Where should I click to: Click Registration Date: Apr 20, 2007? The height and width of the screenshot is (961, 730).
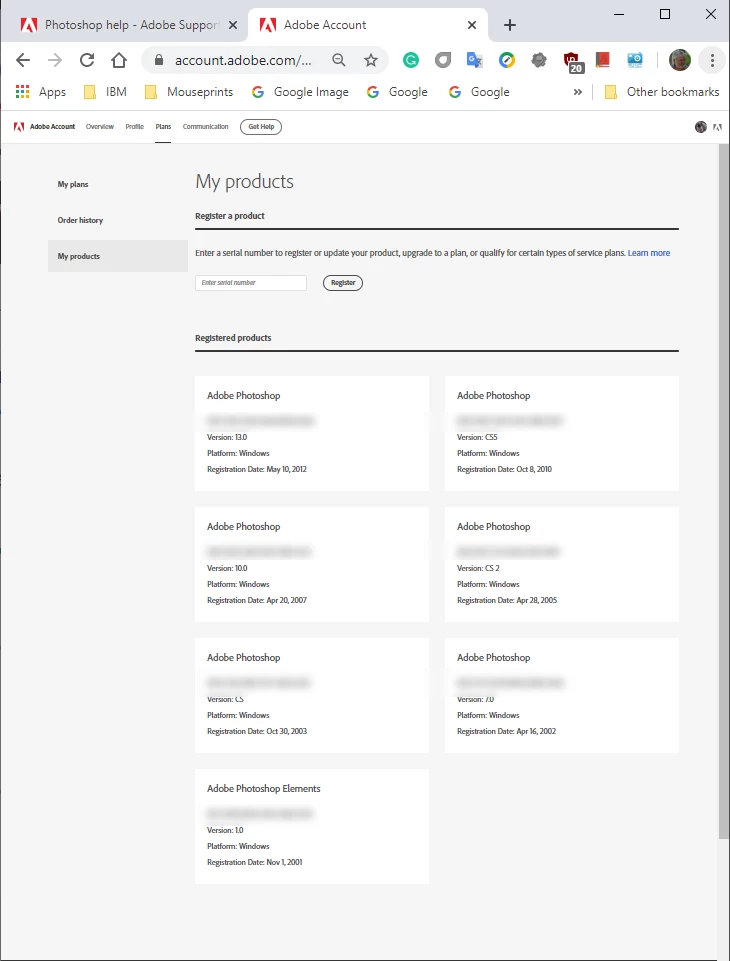tap(257, 601)
